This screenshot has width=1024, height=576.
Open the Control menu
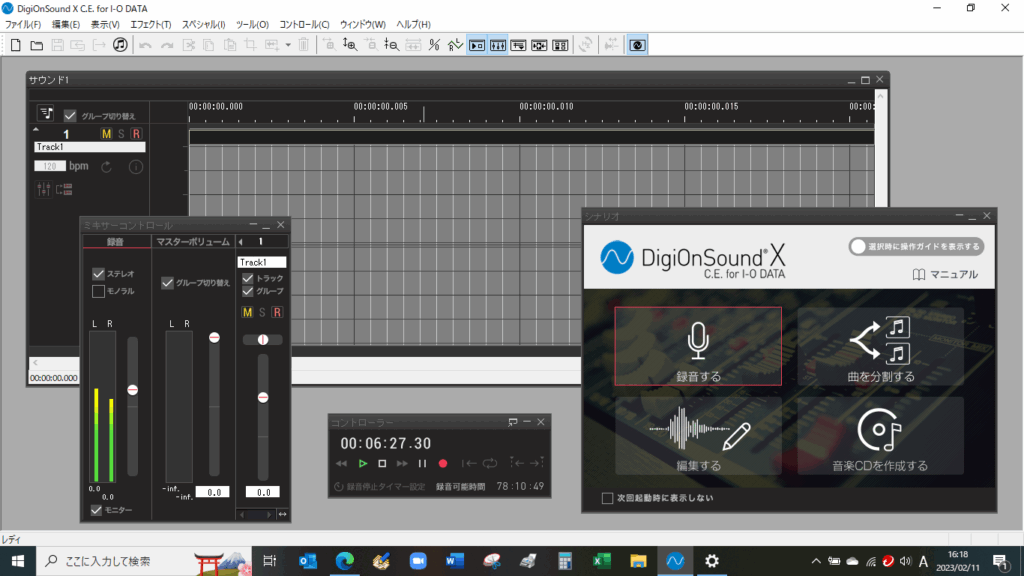click(x=304, y=25)
